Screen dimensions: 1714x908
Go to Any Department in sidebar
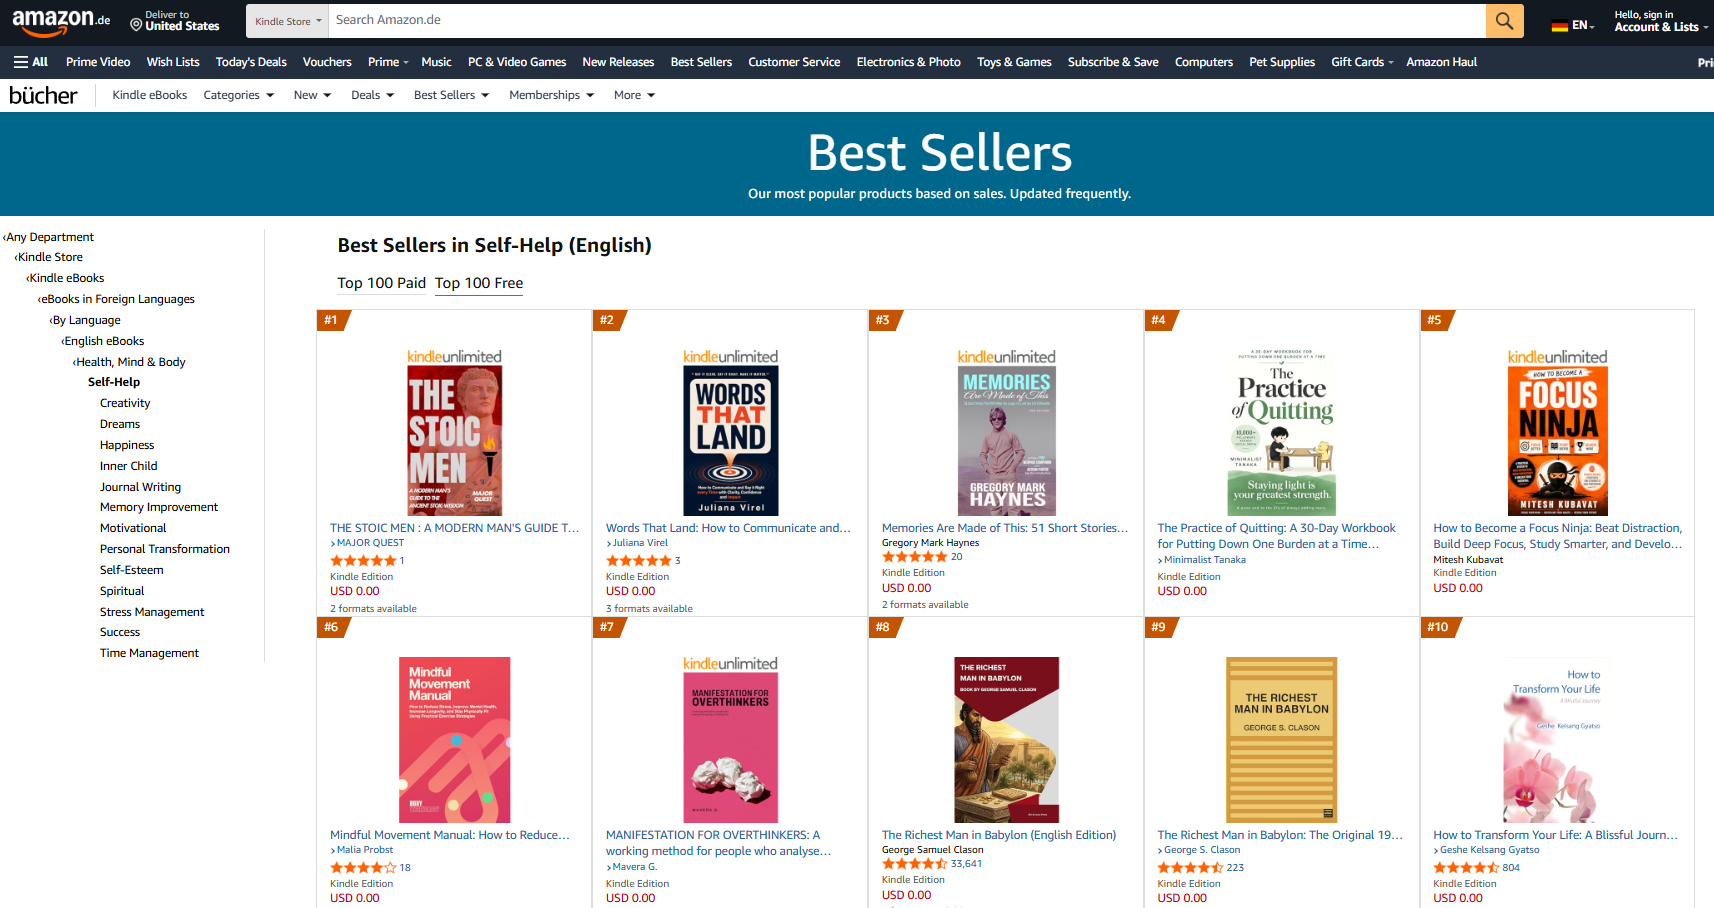click(49, 237)
